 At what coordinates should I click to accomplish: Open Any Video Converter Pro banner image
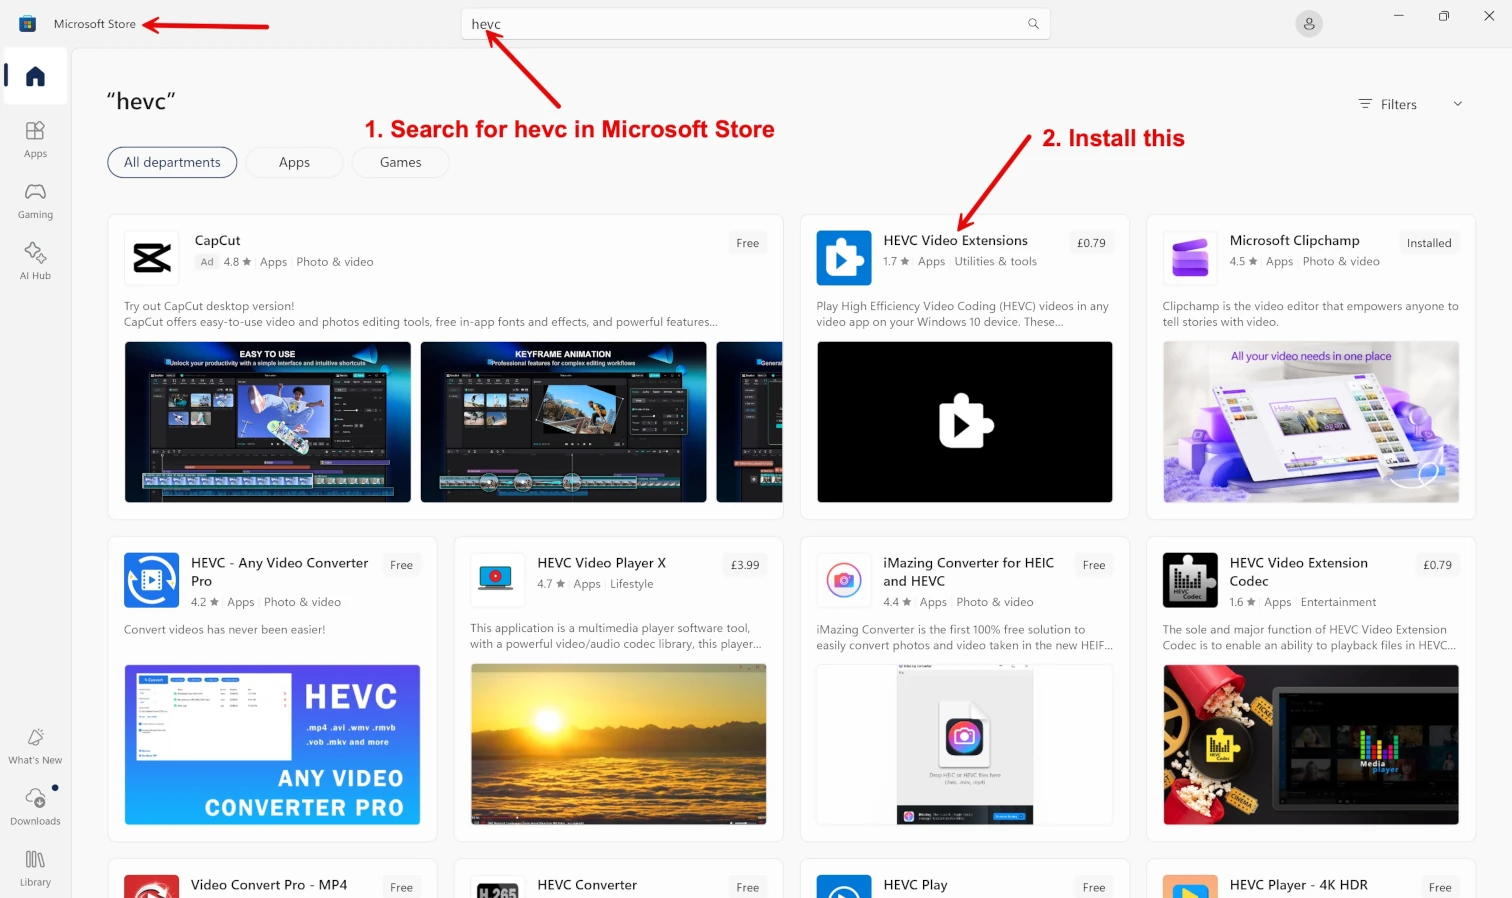[272, 744]
